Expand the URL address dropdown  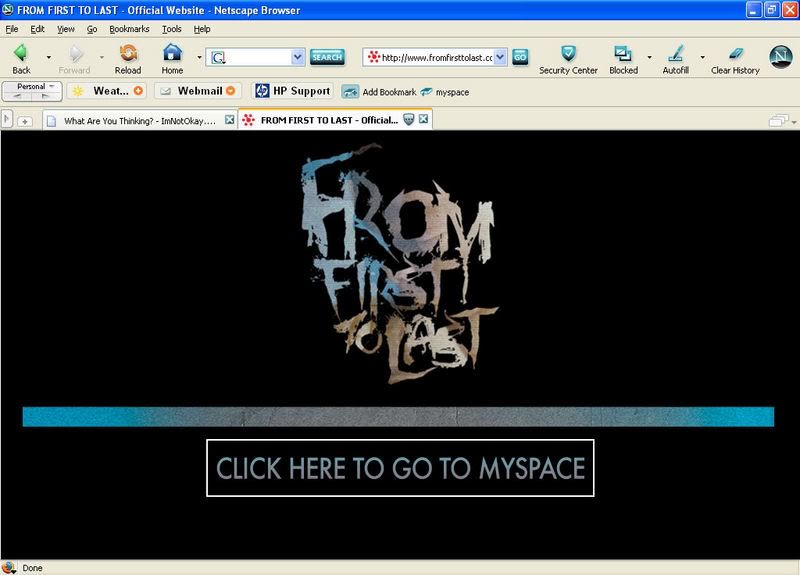coord(501,57)
